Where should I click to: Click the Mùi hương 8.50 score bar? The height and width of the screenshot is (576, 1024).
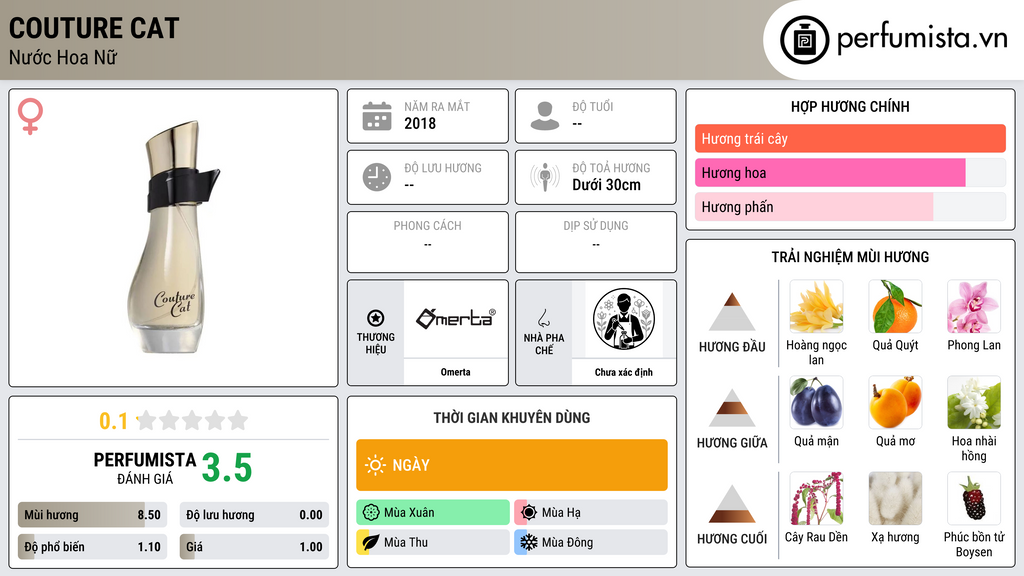92,515
